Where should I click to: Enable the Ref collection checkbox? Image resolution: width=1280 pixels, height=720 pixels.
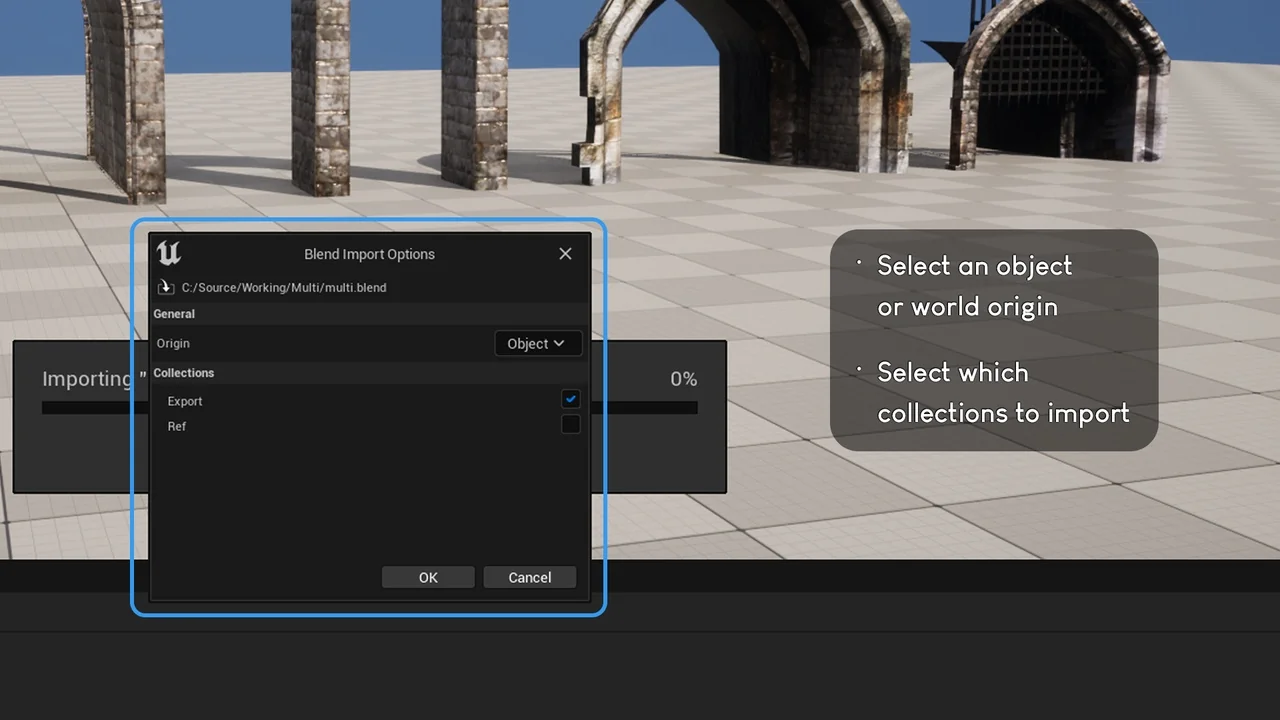click(570, 425)
